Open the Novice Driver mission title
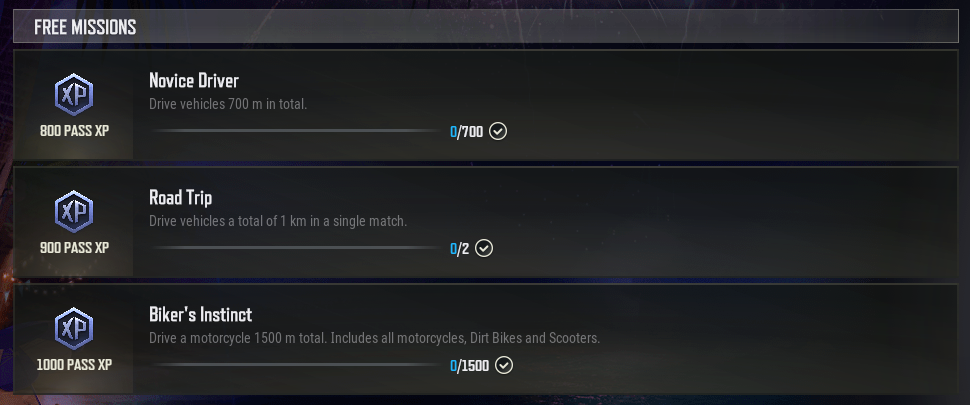 [194, 80]
